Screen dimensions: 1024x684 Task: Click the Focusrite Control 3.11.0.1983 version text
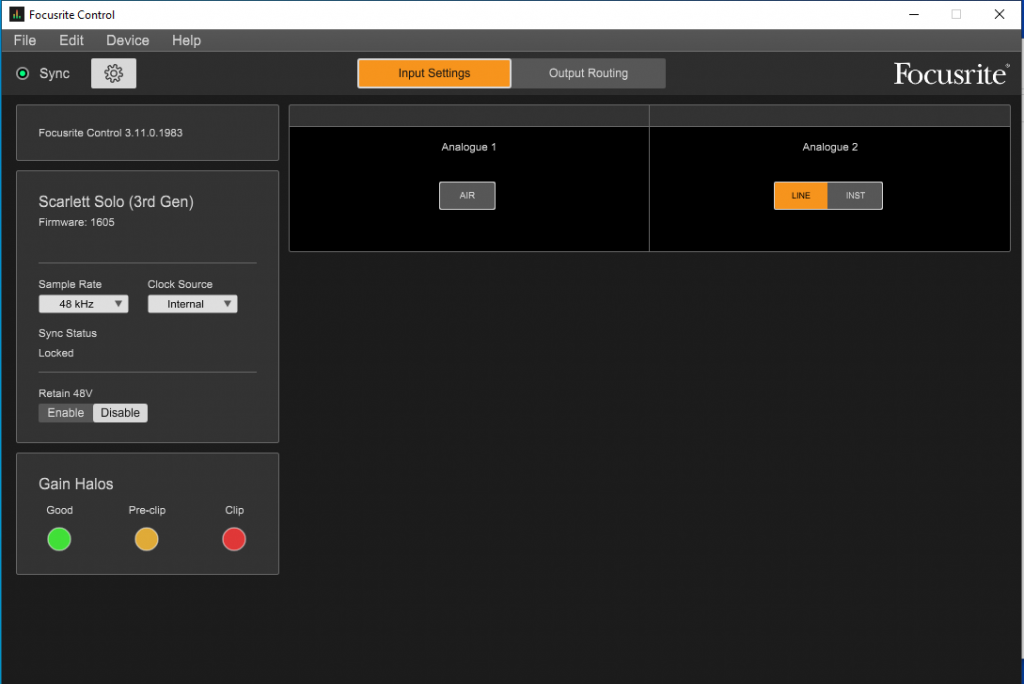[x=110, y=133]
